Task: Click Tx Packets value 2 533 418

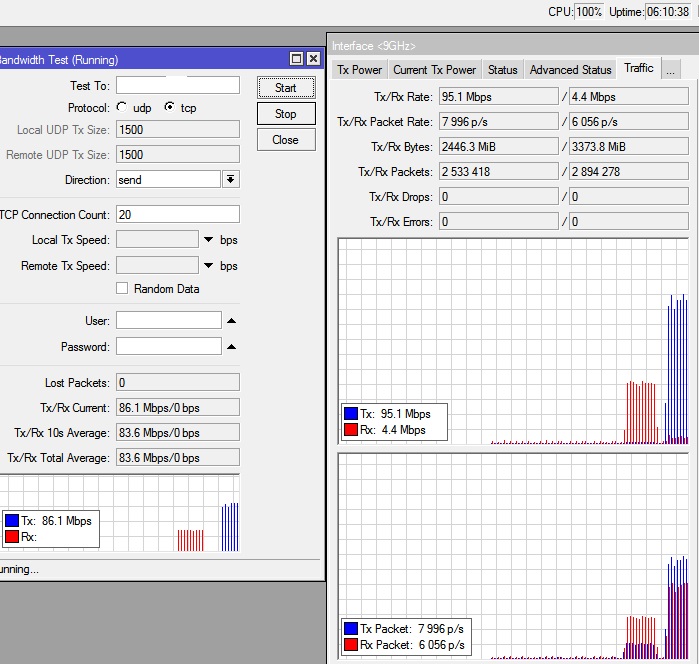Action: pyautogui.click(x=498, y=171)
